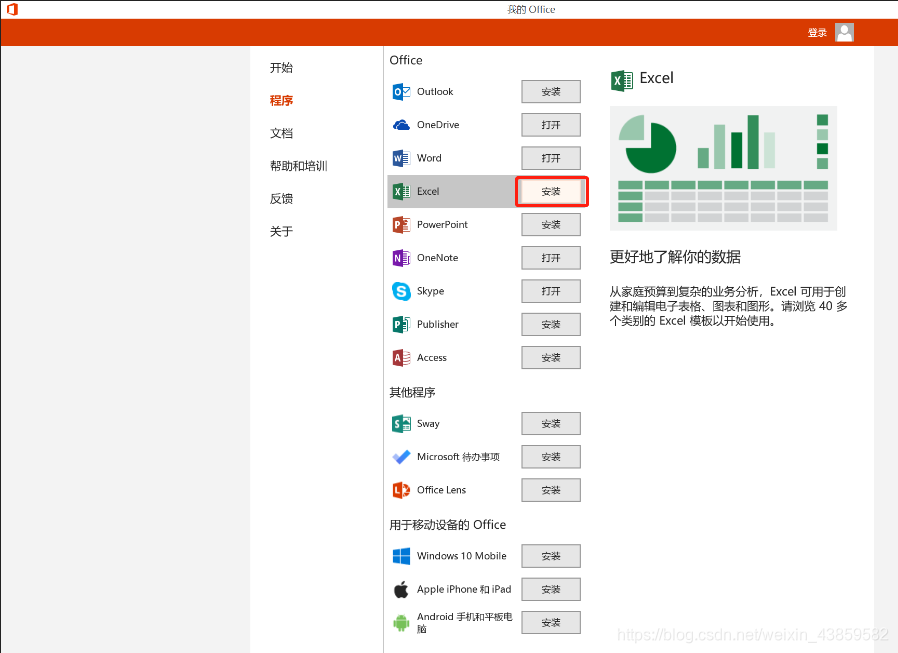This screenshot has height=653, width=898.
Task: Click the Outlook app icon
Action: [x=401, y=92]
